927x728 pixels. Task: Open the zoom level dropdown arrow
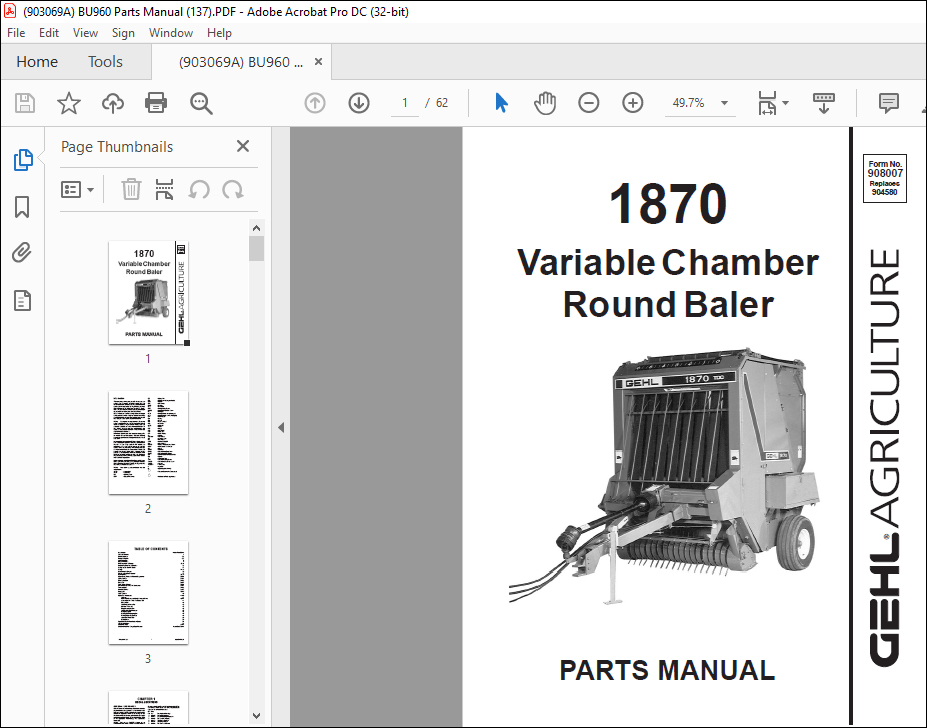pos(724,103)
